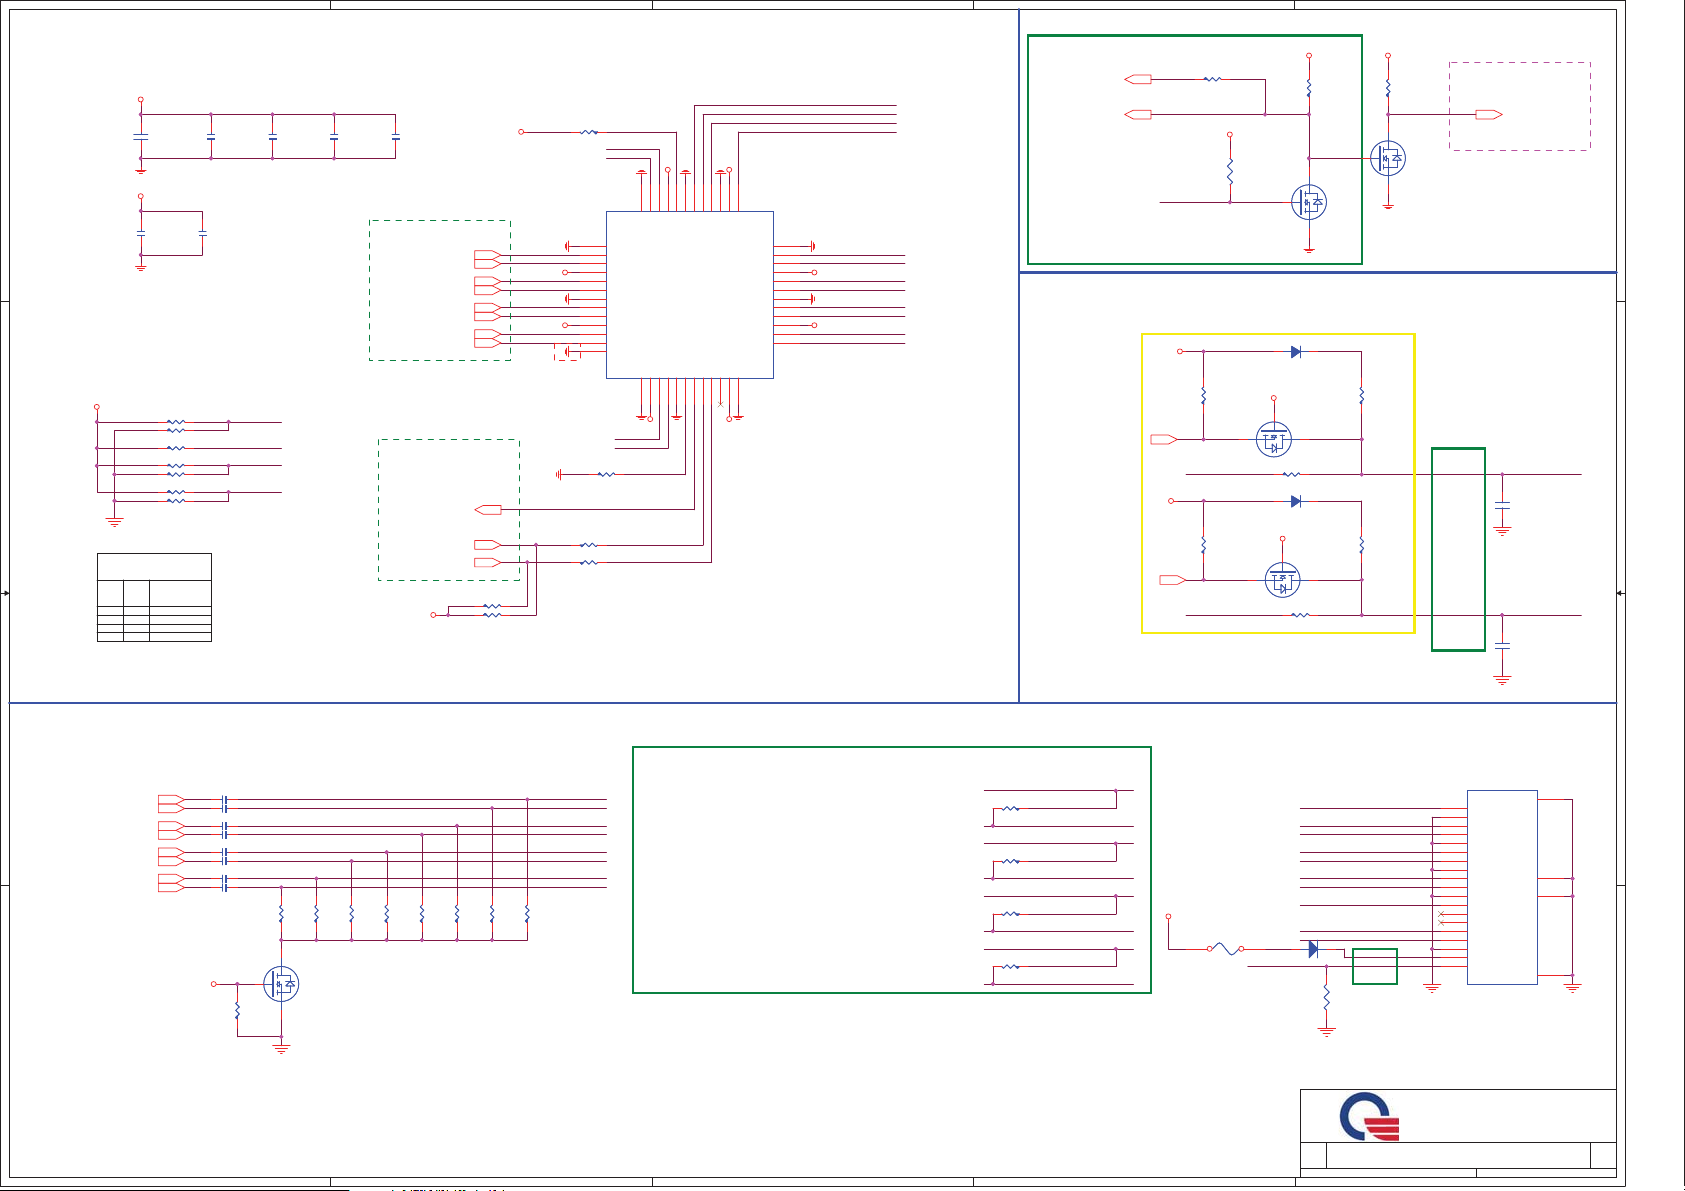Image resolution: width=1685 pixels, height=1191 pixels.
Task: Select the tall narrow green rectangle beside yellow box
Action: point(1458,549)
